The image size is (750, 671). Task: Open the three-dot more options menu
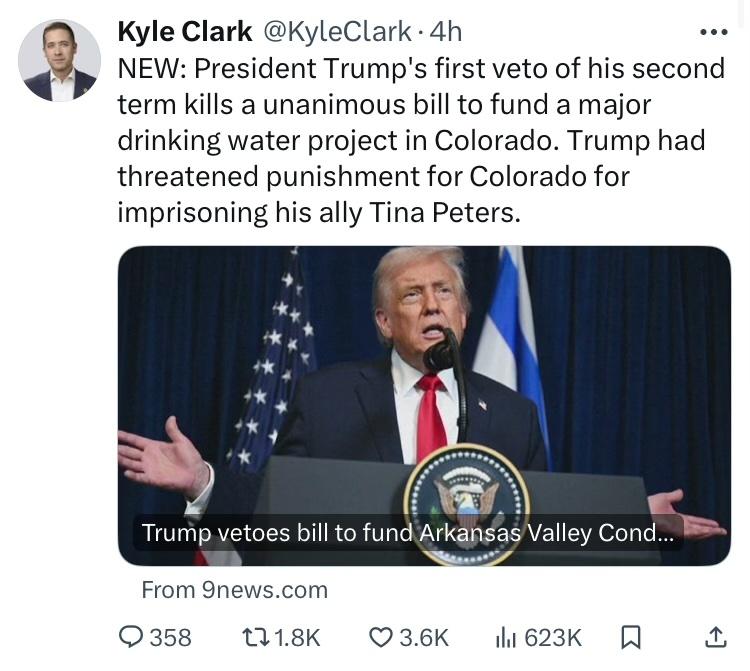pos(714,32)
